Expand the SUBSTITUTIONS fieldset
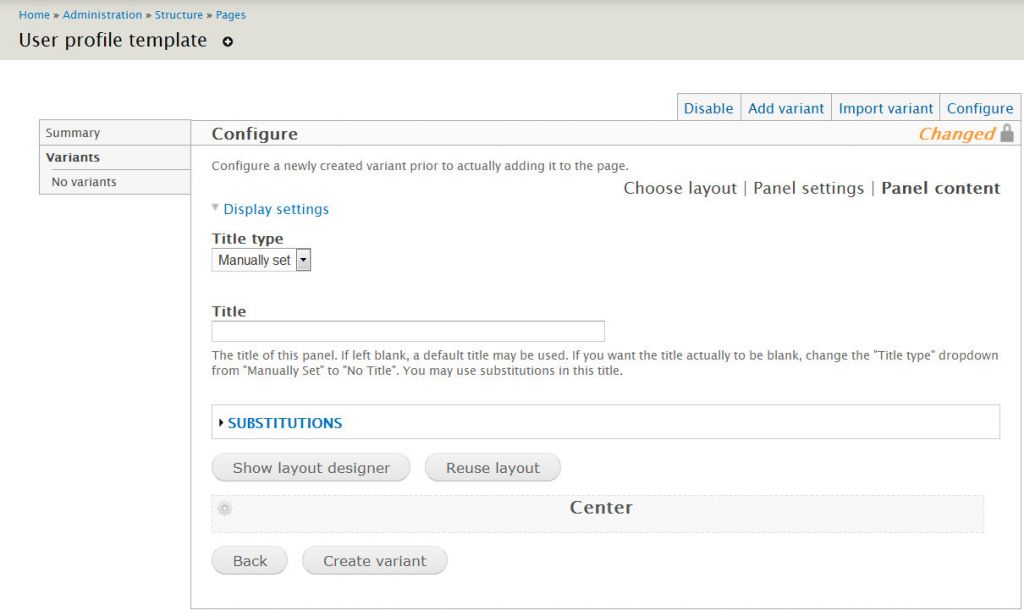The image size is (1024, 616). 284,423
